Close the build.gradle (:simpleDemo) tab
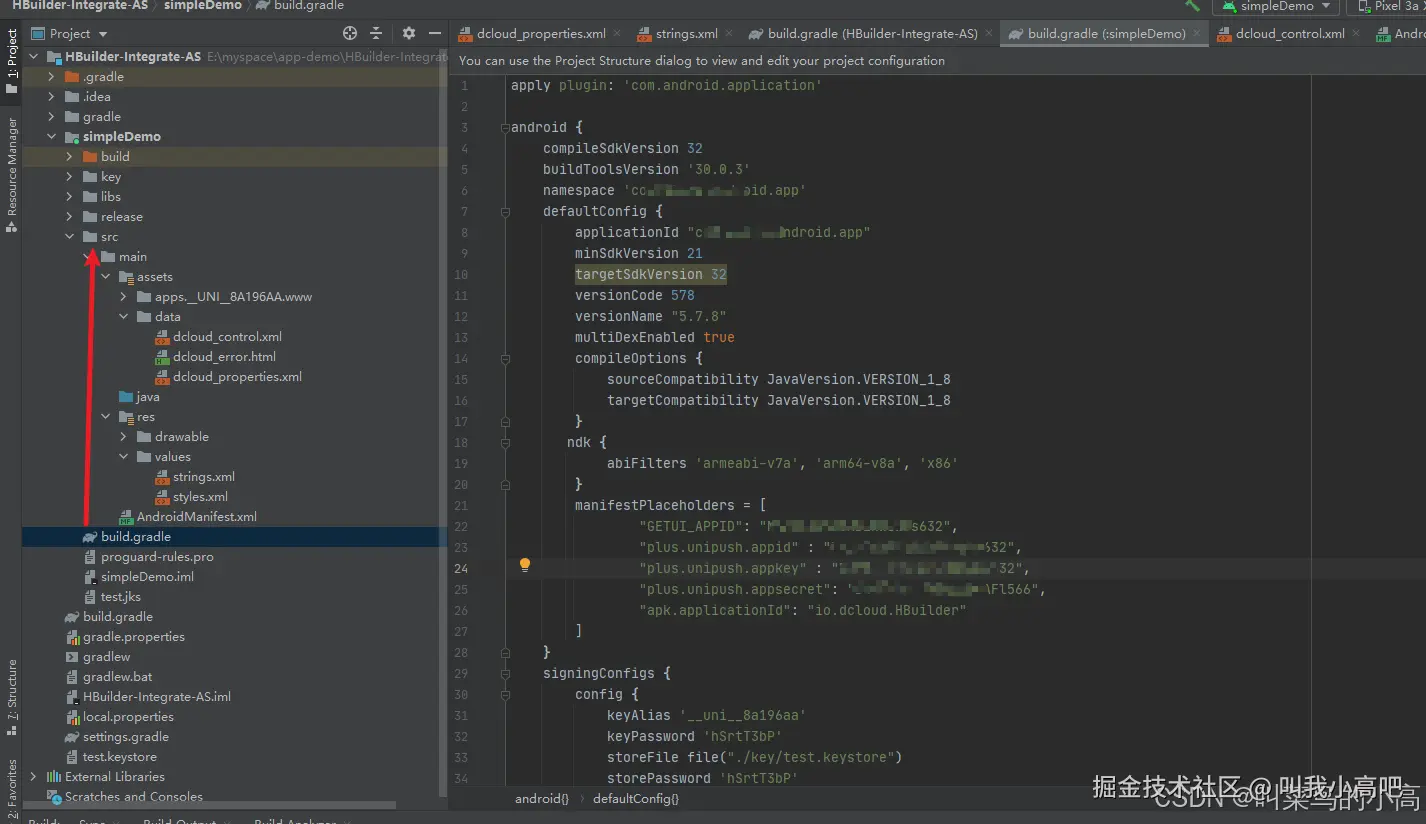The image size is (1426, 824). tap(1198, 33)
